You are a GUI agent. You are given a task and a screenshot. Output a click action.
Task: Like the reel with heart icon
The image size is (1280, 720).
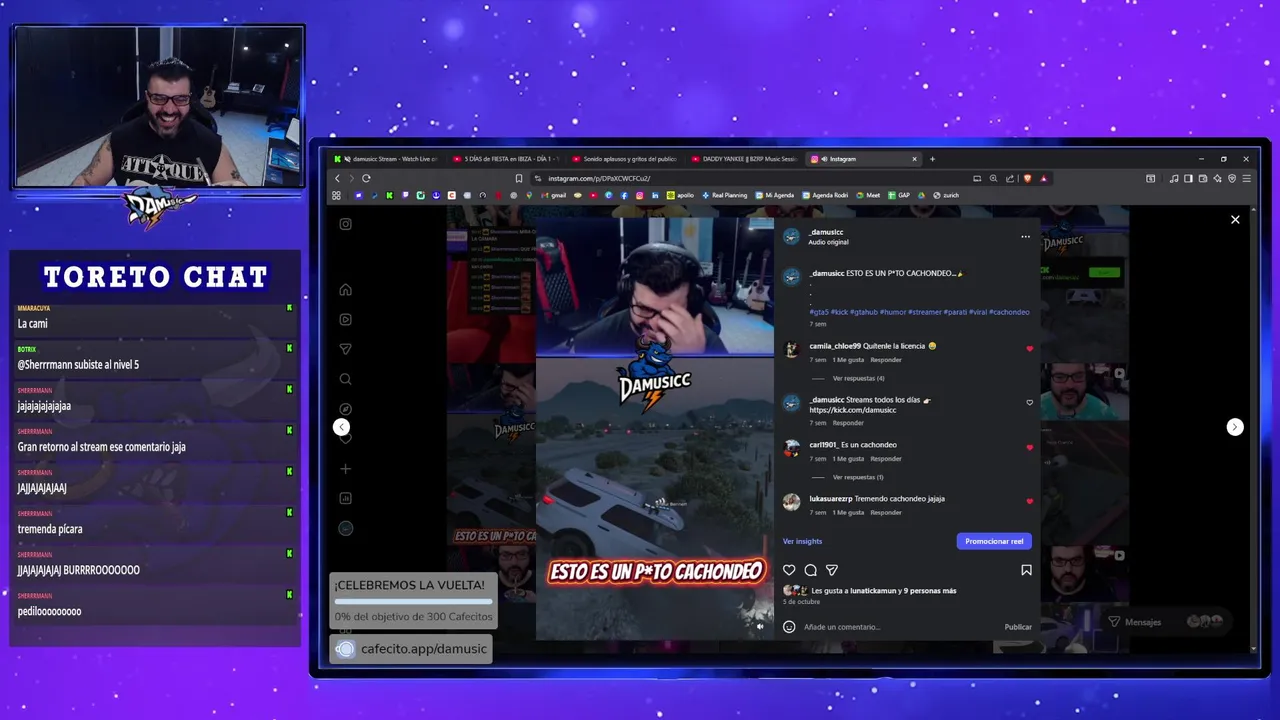789,570
